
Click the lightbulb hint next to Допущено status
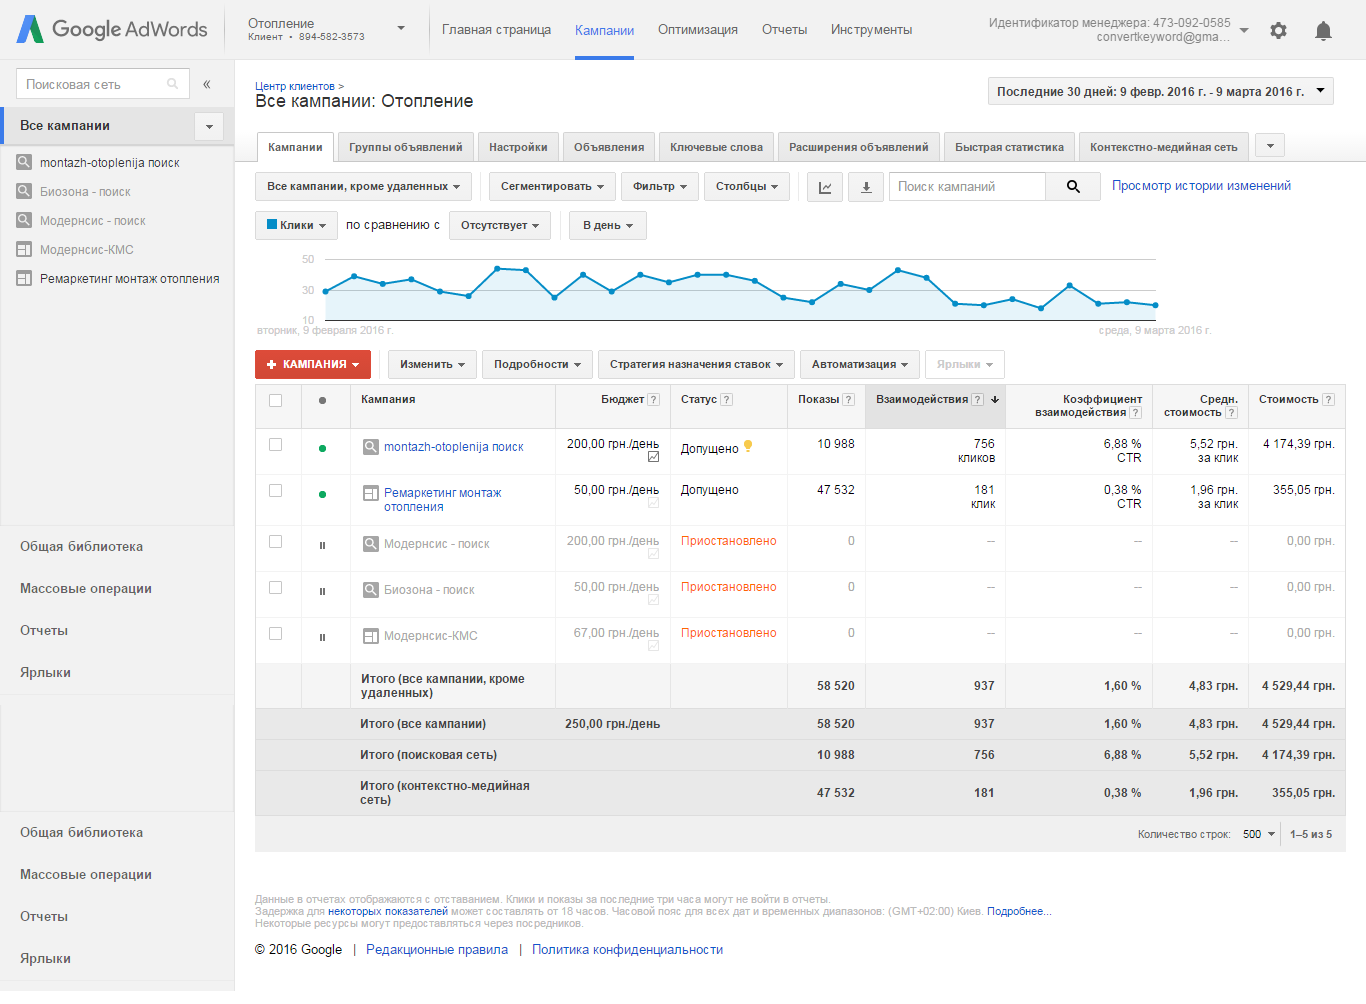[748, 447]
